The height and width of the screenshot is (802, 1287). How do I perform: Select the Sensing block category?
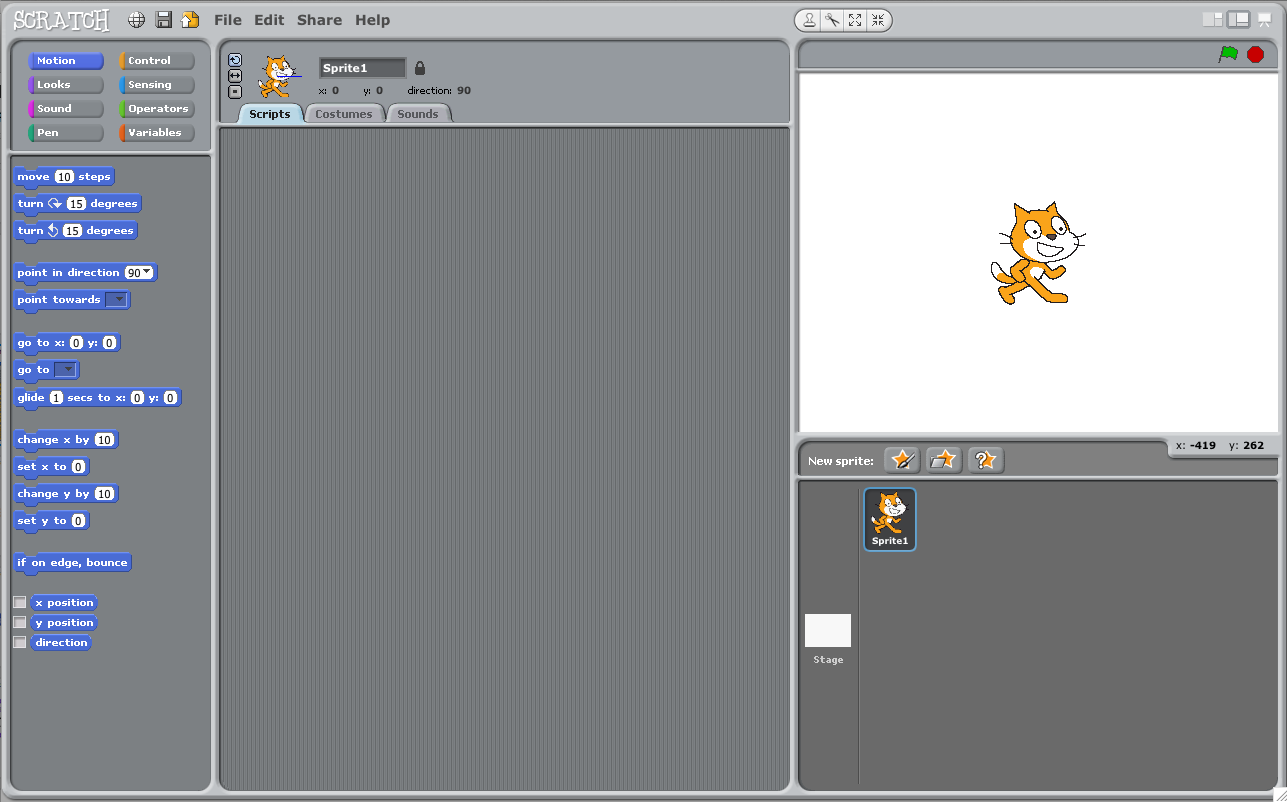[x=157, y=85]
